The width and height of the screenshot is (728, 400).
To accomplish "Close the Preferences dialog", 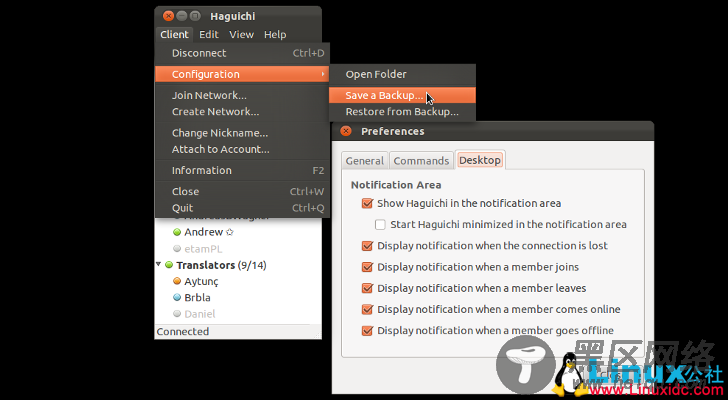I will point(345,131).
